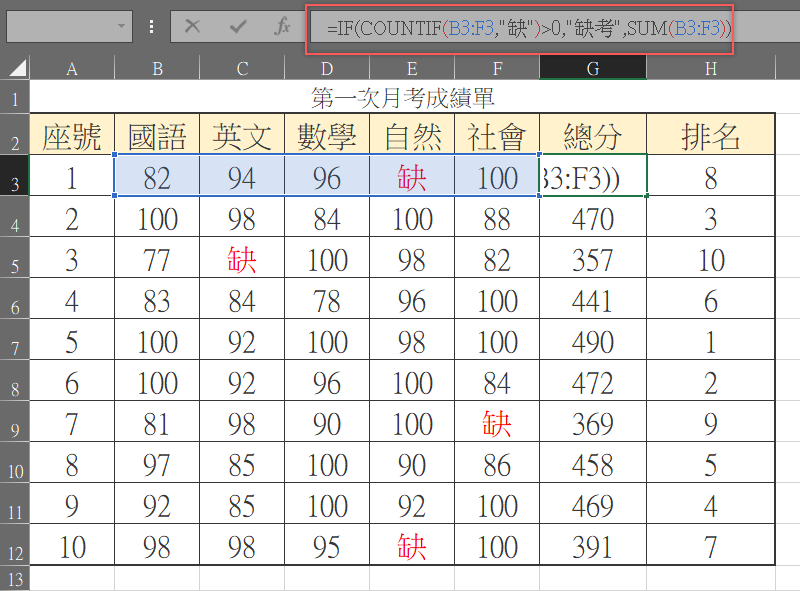Image resolution: width=800 pixels, height=591 pixels.
Task: Click the red 缺 cell in row 5
Action: (242, 260)
